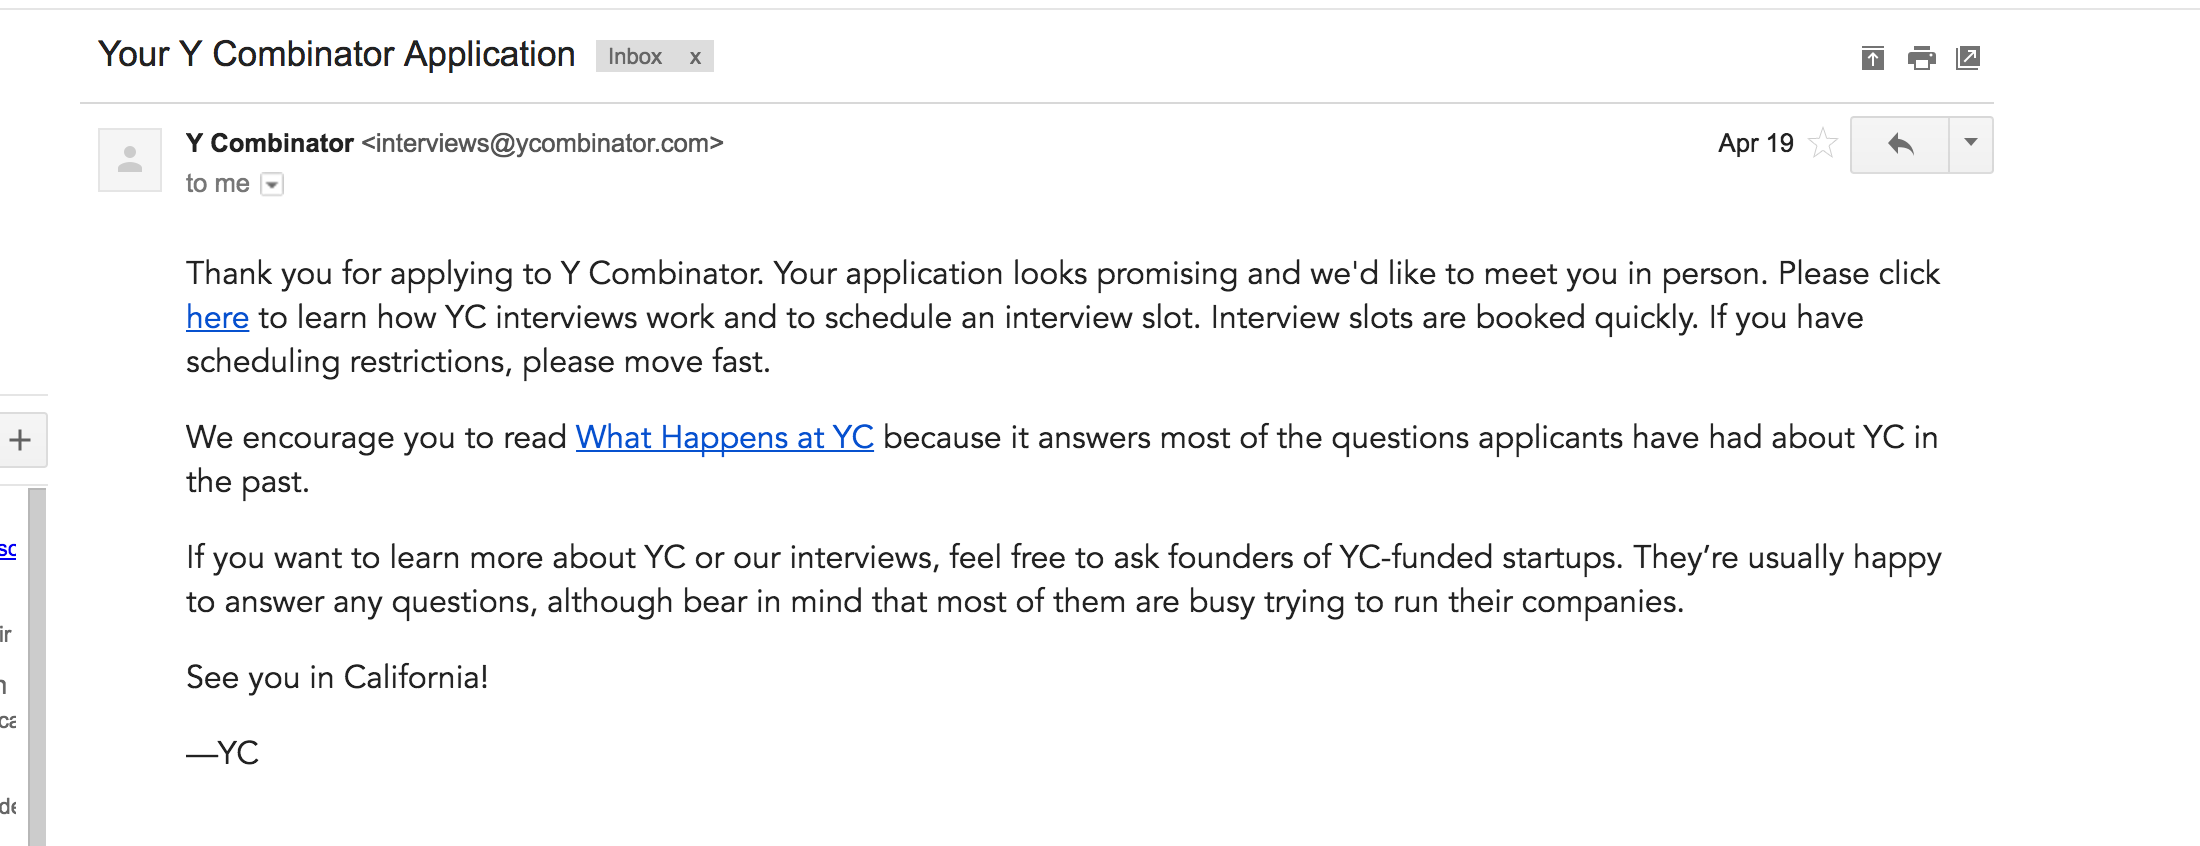The height and width of the screenshot is (846, 2200).
Task: Click the Apr 19 date stamp
Action: (1756, 143)
